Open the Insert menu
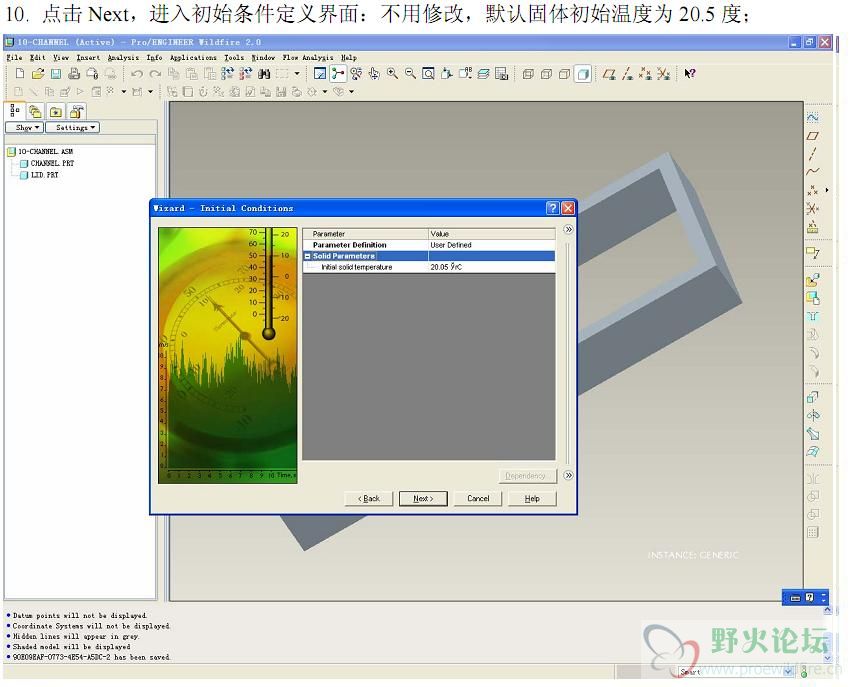 [88, 58]
